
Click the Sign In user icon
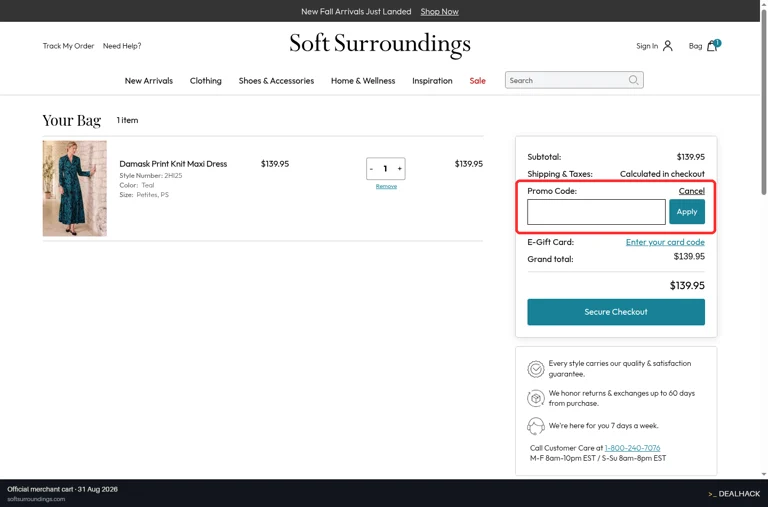click(x=668, y=46)
